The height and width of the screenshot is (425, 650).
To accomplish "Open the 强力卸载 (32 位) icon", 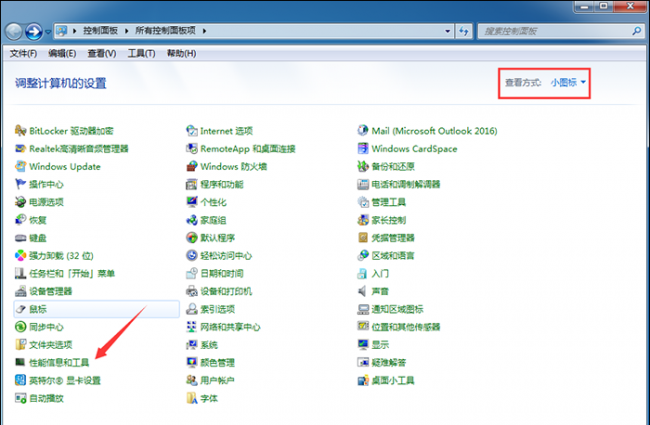I will 20,255.
